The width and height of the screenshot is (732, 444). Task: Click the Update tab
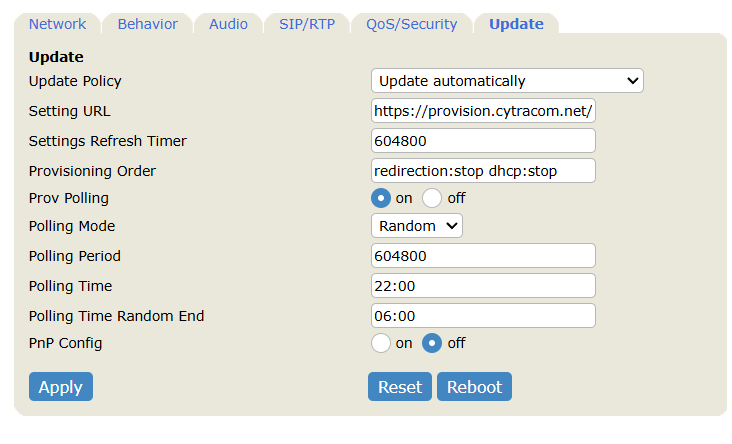516,24
